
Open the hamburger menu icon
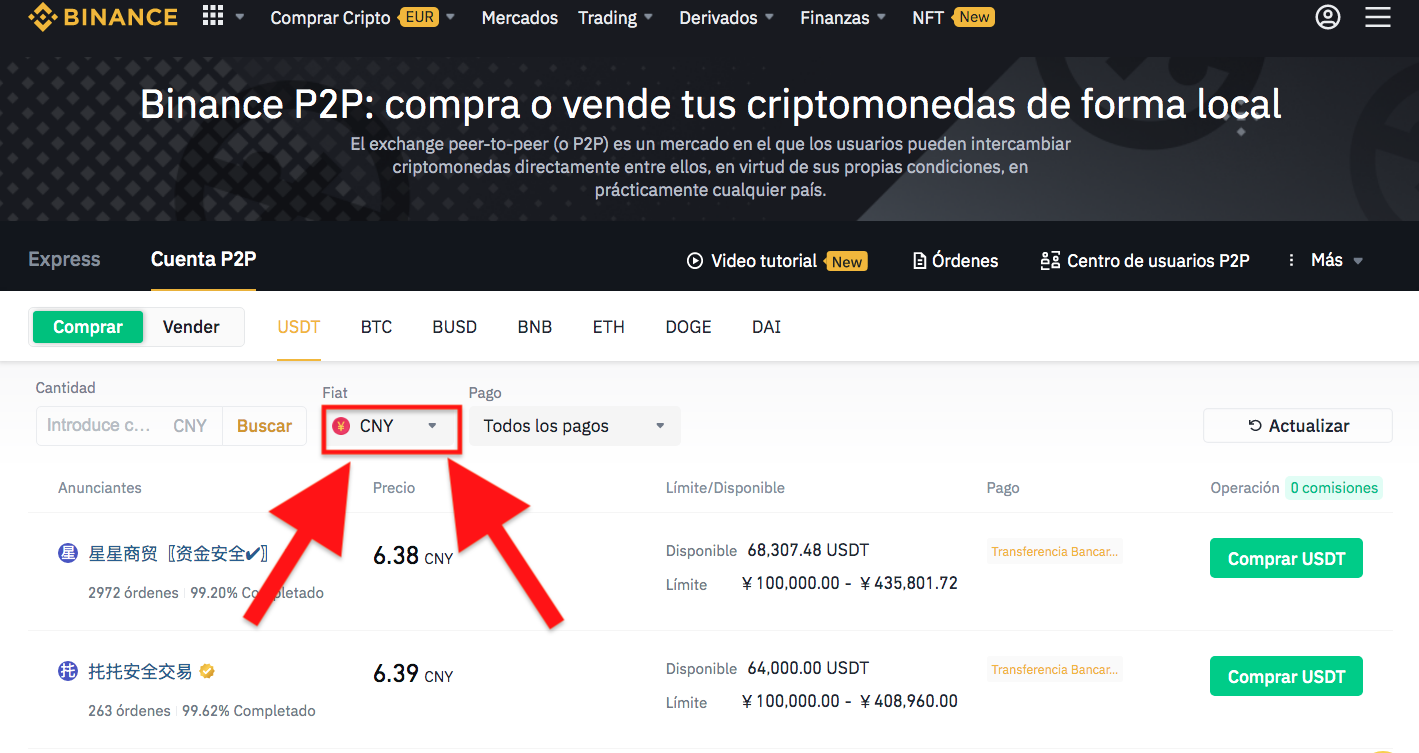pyautogui.click(x=1378, y=17)
